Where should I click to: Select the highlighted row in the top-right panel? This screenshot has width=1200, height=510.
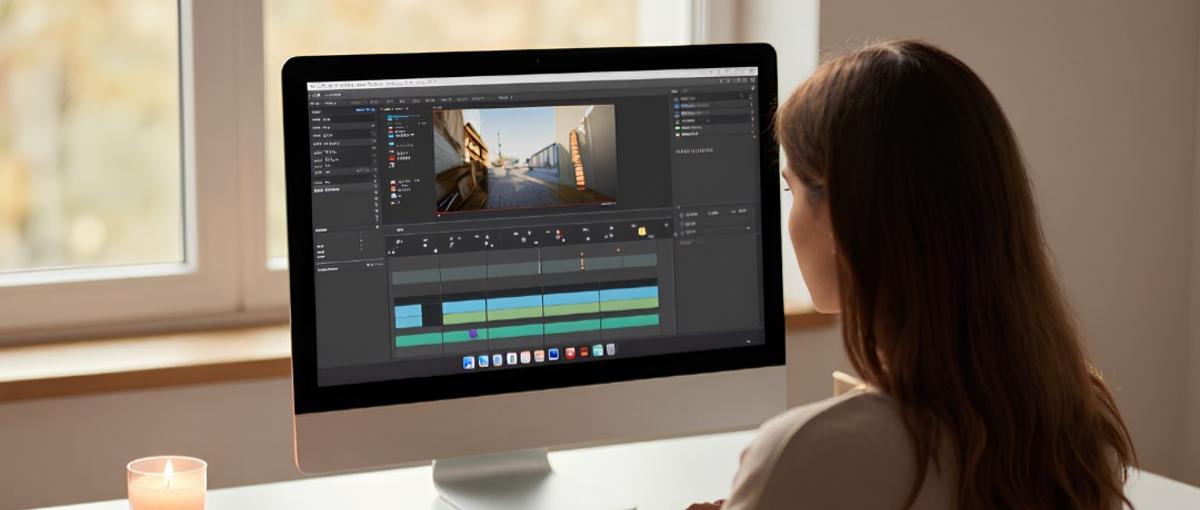[712, 106]
